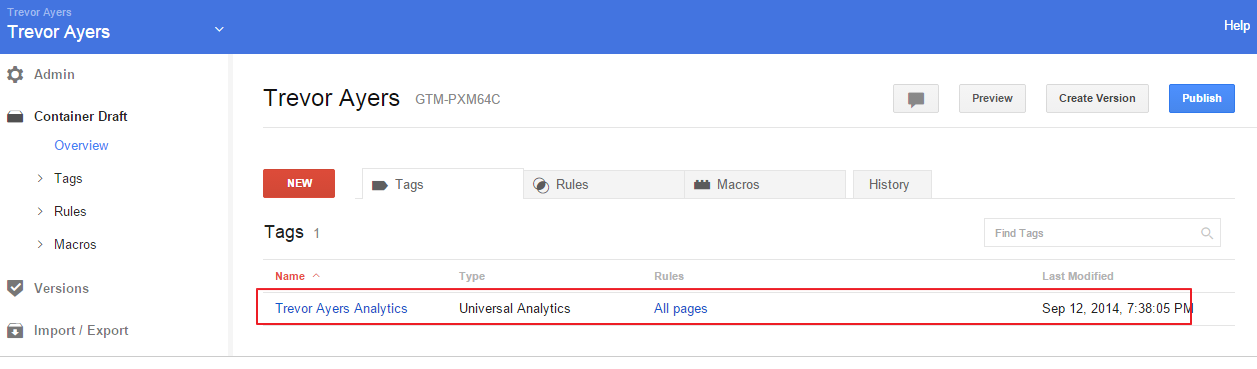The image size is (1257, 369).
Task: Click the Tags tab label icon
Action: click(379, 185)
